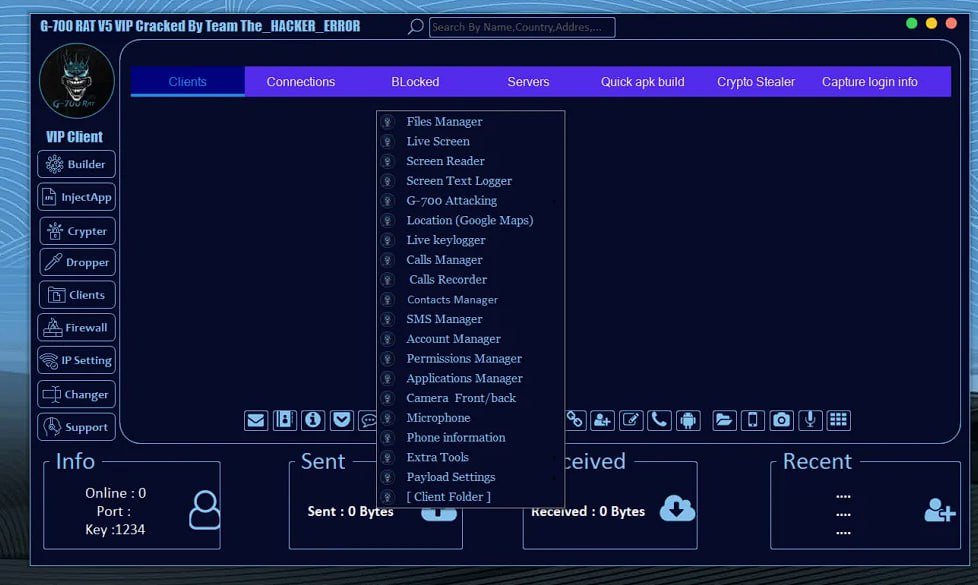Screen dimensions: 978x585
Task: Click the smartphone toolbar icon
Action: pos(753,420)
